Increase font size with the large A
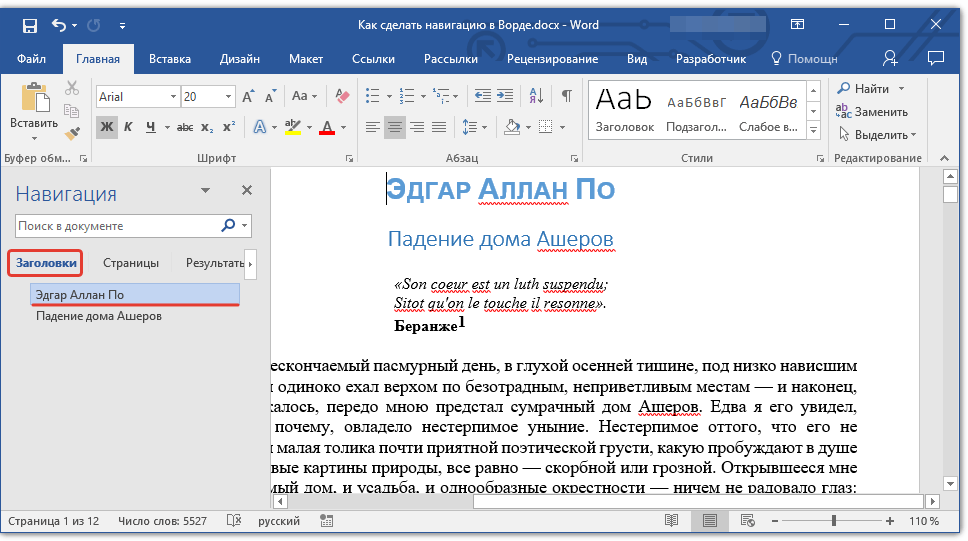Viewport: 968px width, 541px height. (248, 96)
